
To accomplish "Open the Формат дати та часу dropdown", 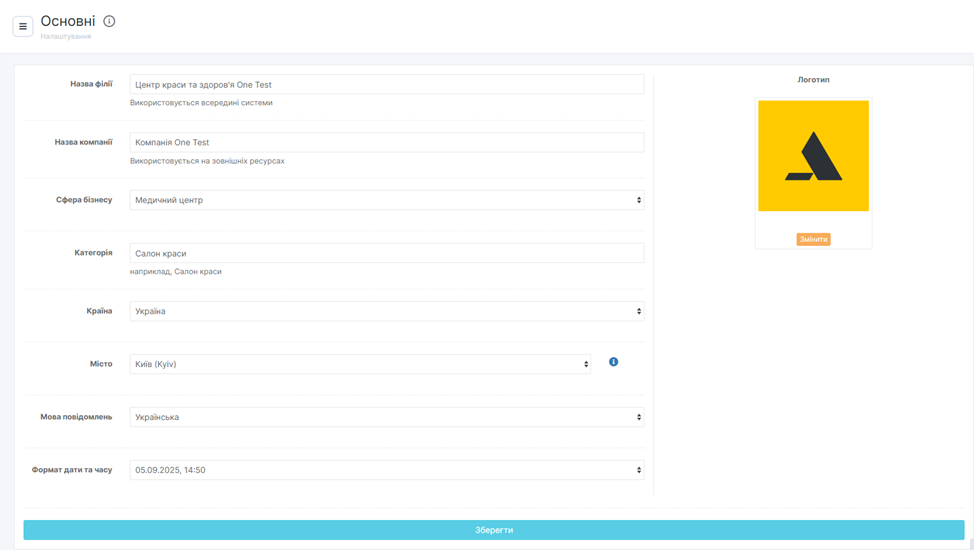I will (386, 470).
